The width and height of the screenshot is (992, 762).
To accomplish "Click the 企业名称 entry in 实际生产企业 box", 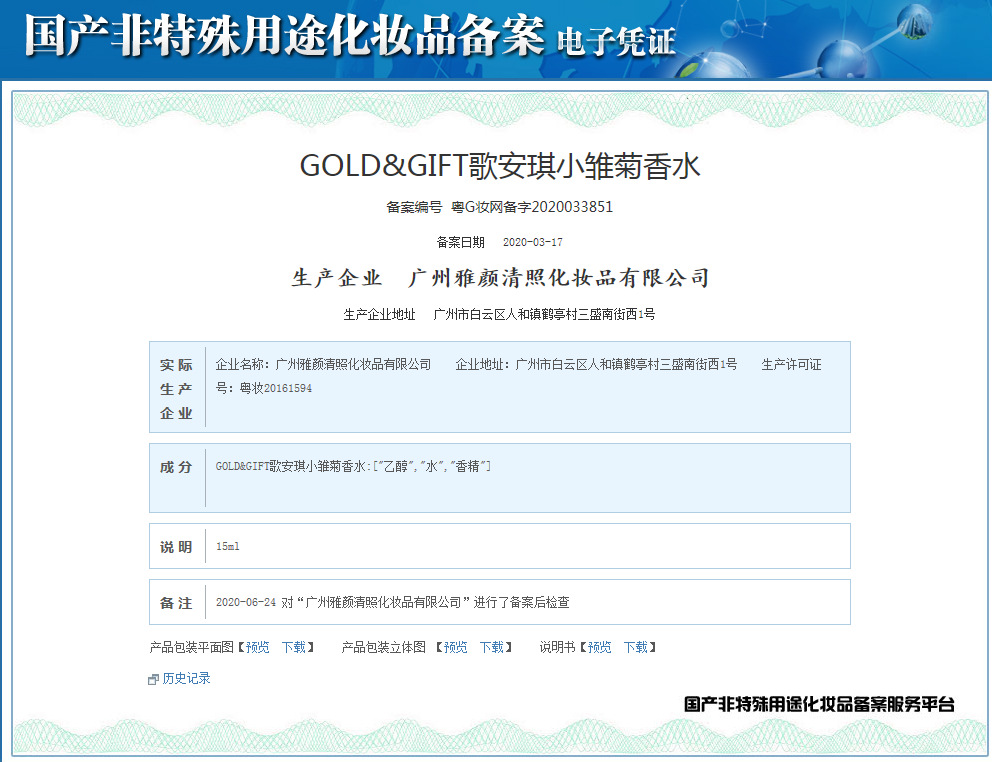I will click(323, 365).
